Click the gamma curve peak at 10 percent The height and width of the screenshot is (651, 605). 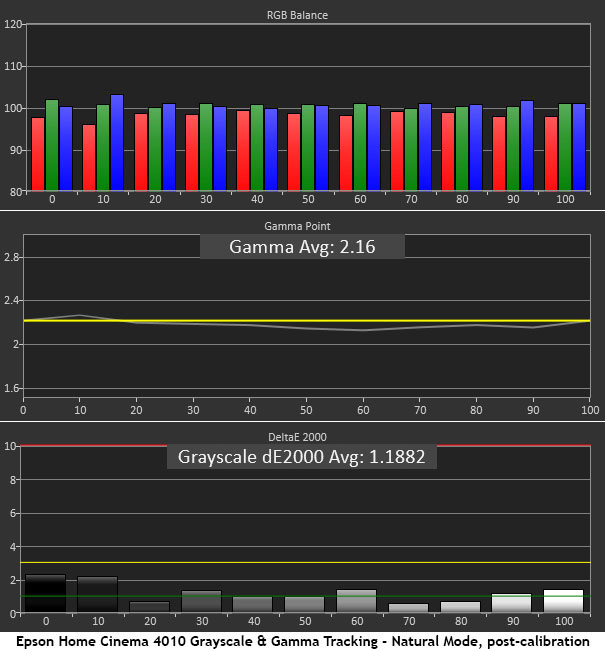pyautogui.click(x=80, y=315)
